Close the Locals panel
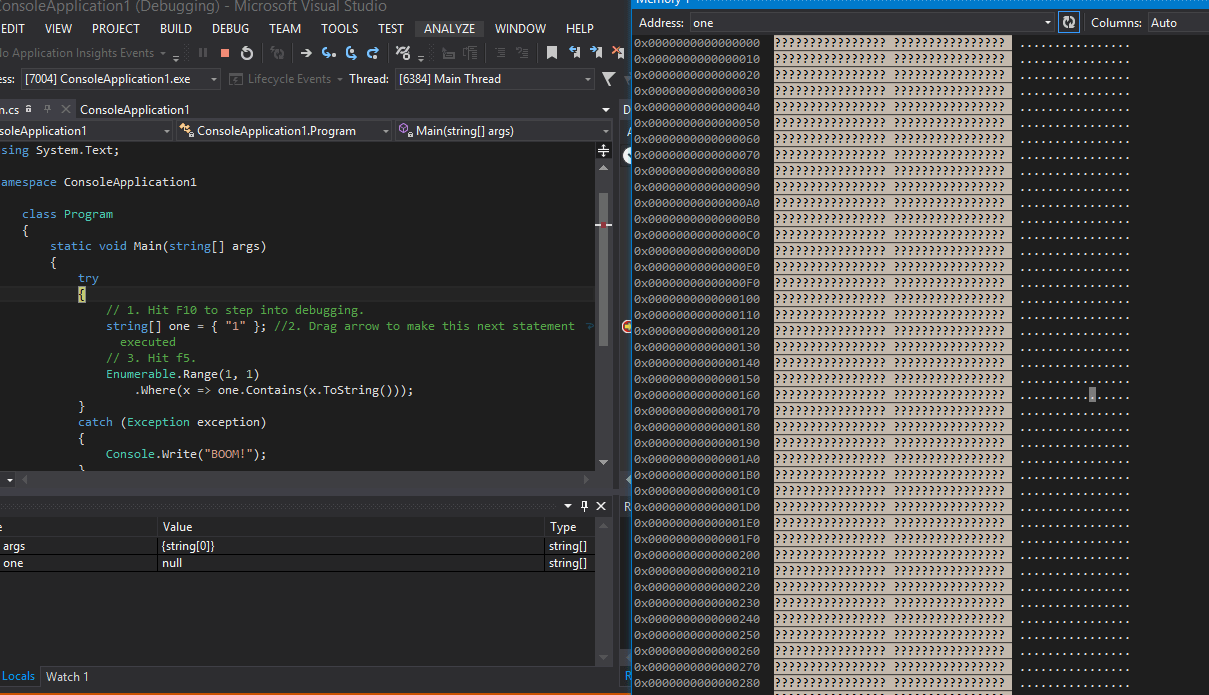 tap(601, 506)
